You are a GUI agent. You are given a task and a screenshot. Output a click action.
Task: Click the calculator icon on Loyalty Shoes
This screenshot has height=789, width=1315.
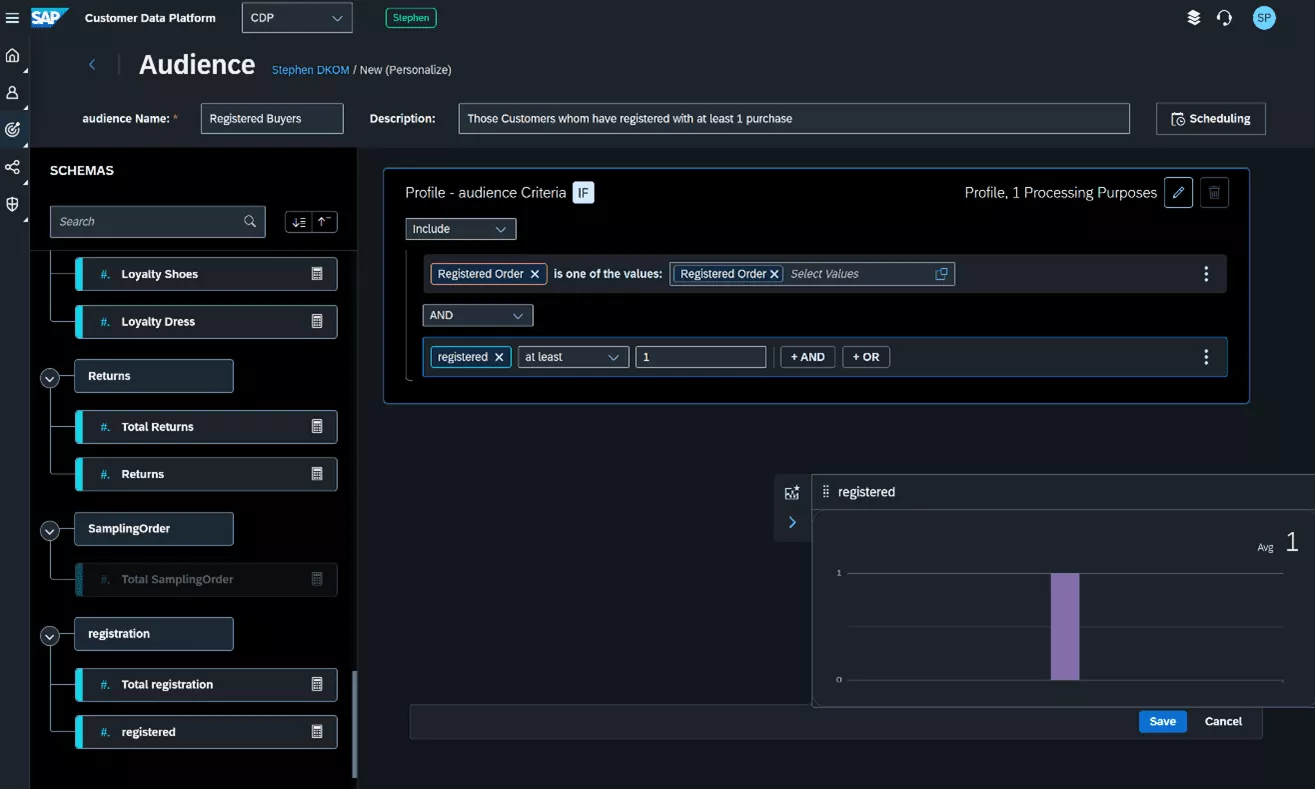pyautogui.click(x=317, y=274)
